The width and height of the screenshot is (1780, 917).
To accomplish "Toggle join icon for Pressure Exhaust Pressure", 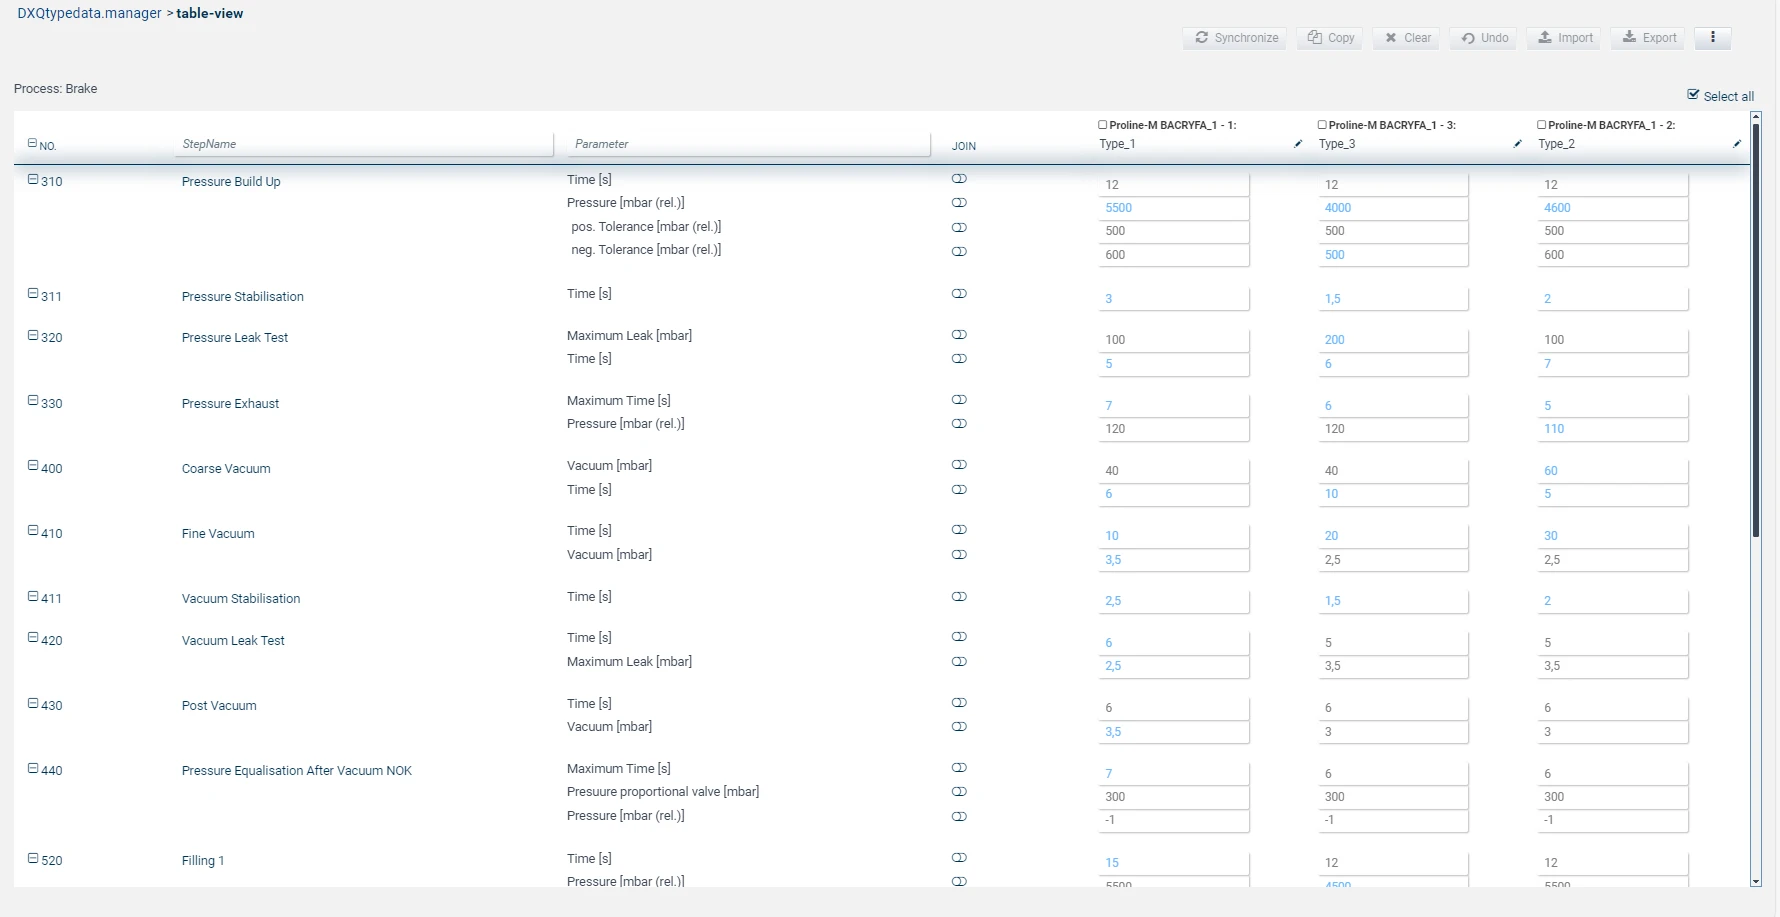I will point(959,424).
